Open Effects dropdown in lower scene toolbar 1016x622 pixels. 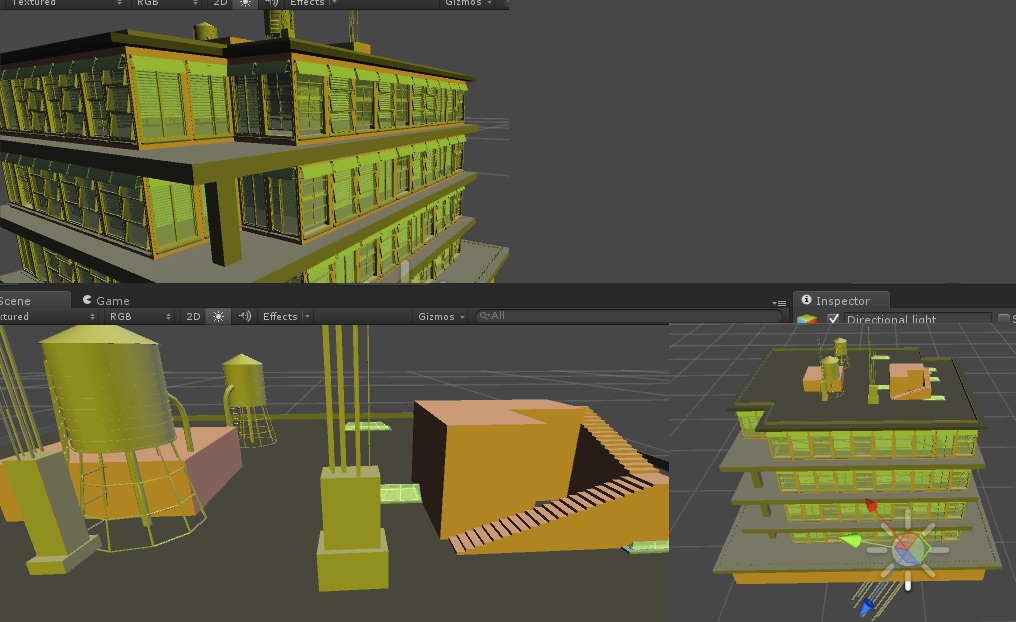tap(286, 316)
